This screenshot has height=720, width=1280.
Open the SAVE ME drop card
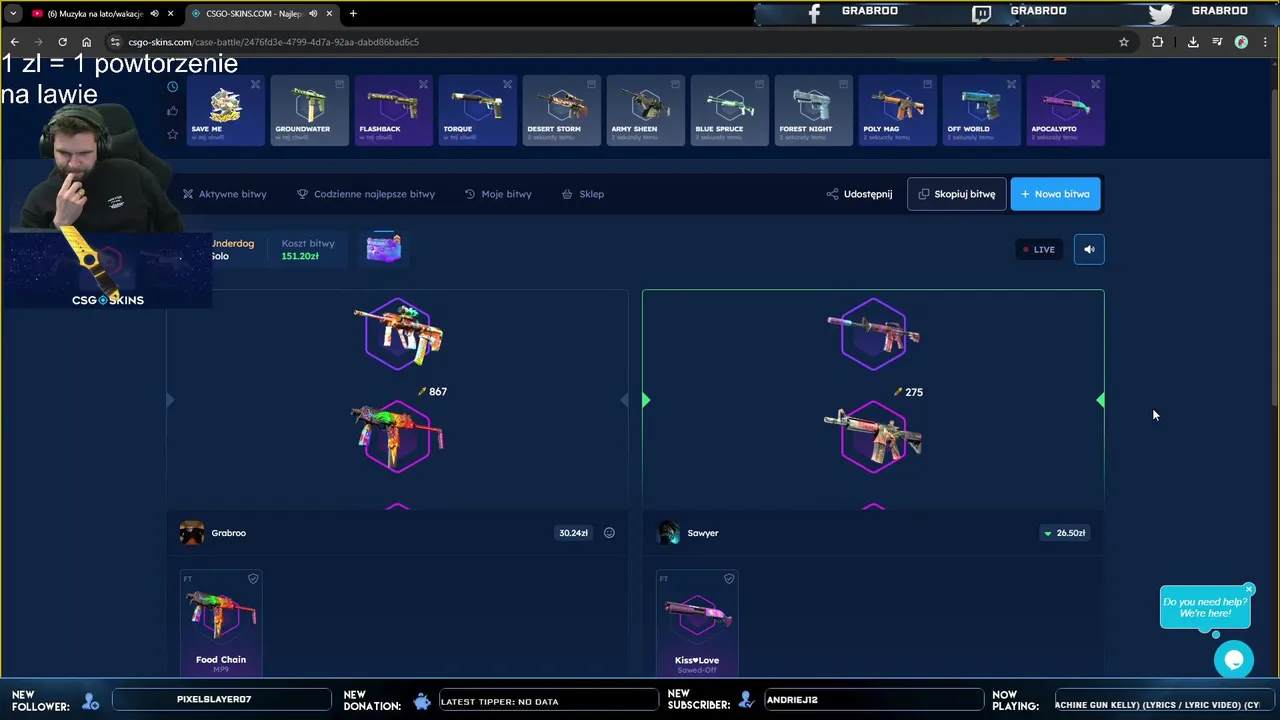[x=226, y=110]
